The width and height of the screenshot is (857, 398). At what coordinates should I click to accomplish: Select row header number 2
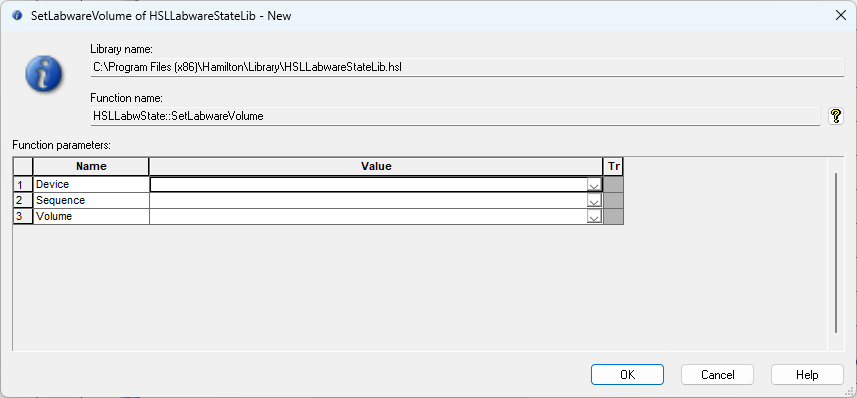(x=23, y=201)
